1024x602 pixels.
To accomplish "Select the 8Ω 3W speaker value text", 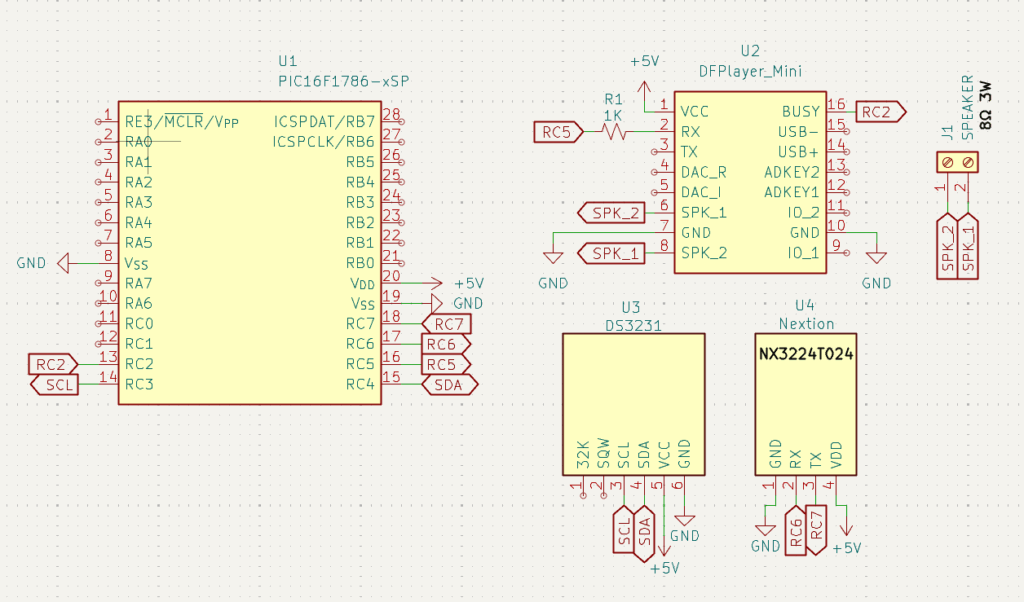I will click(x=985, y=100).
